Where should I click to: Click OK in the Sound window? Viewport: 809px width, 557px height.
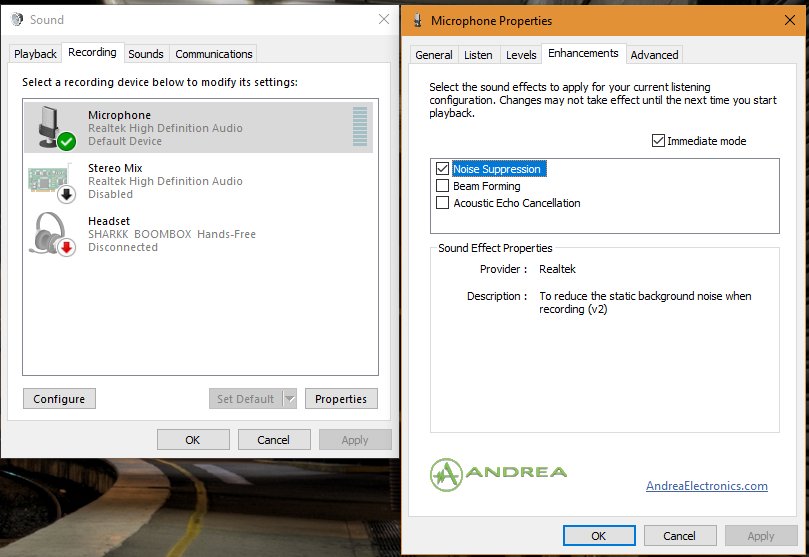tap(193, 440)
